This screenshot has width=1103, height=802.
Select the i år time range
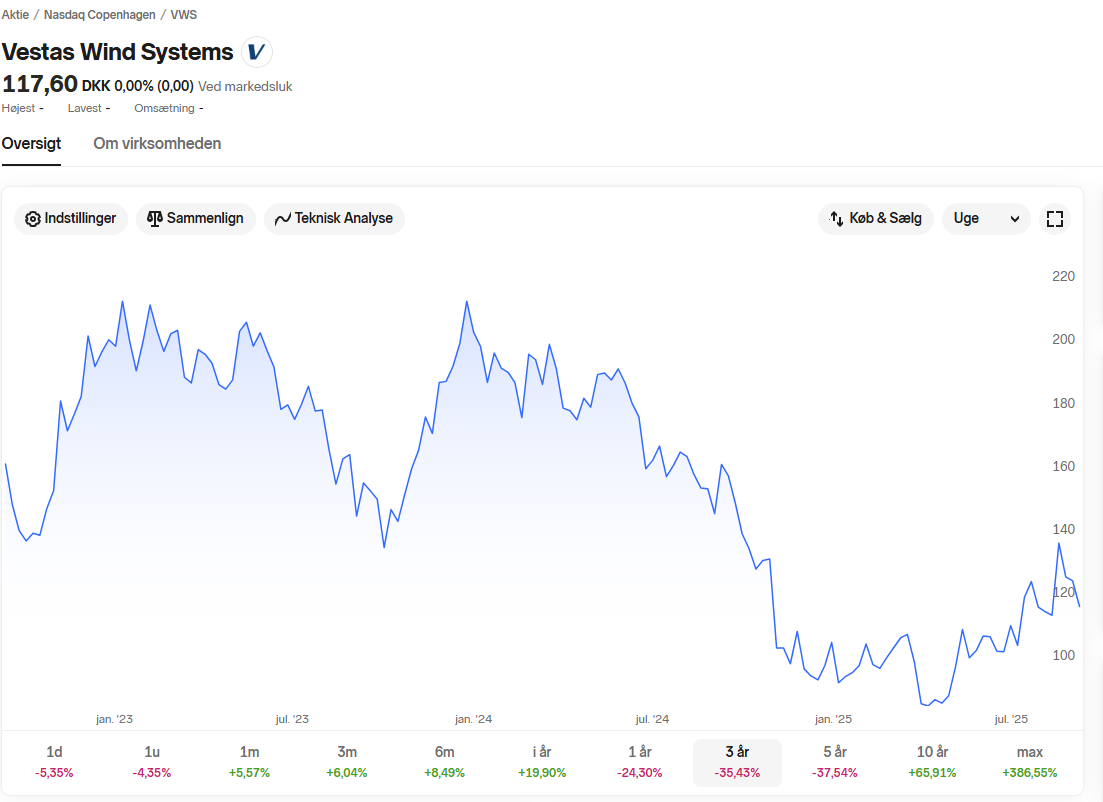(542, 762)
